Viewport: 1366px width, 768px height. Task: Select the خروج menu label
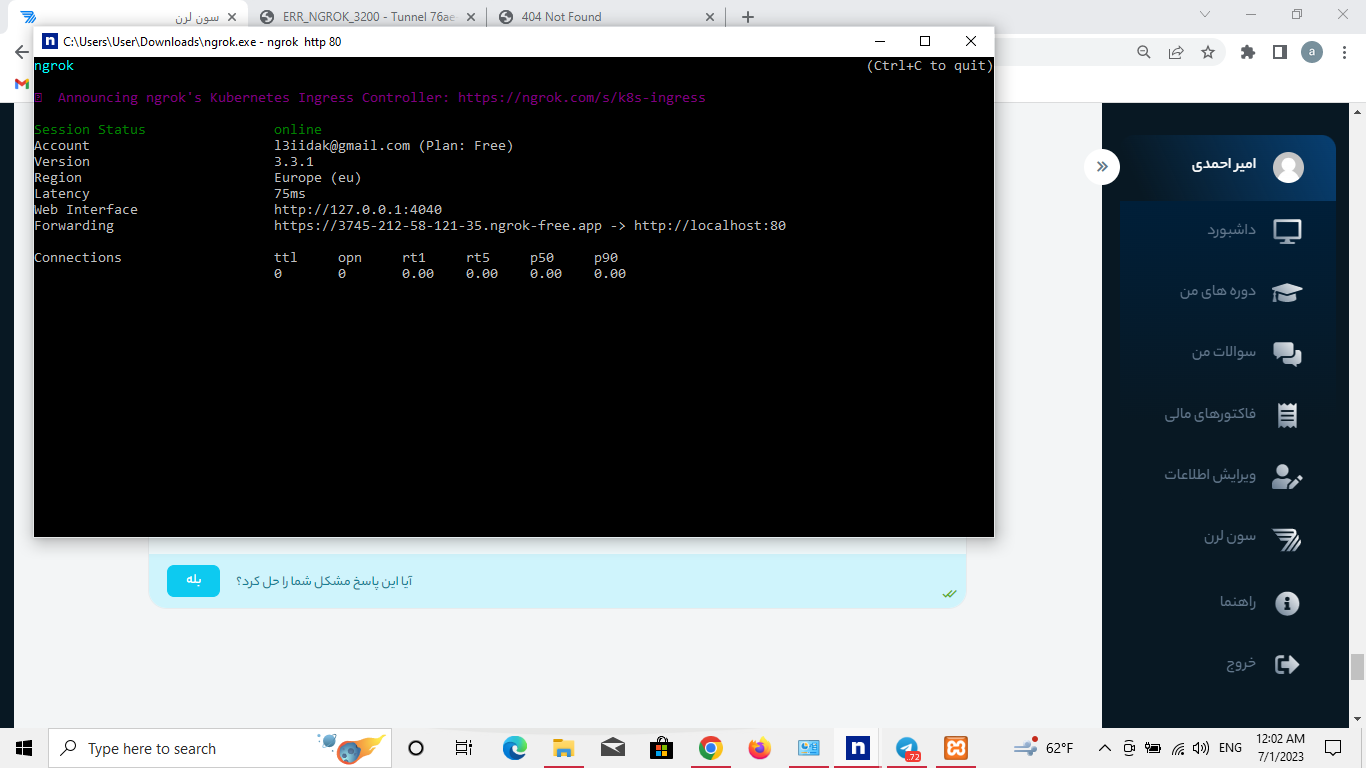(x=1241, y=663)
